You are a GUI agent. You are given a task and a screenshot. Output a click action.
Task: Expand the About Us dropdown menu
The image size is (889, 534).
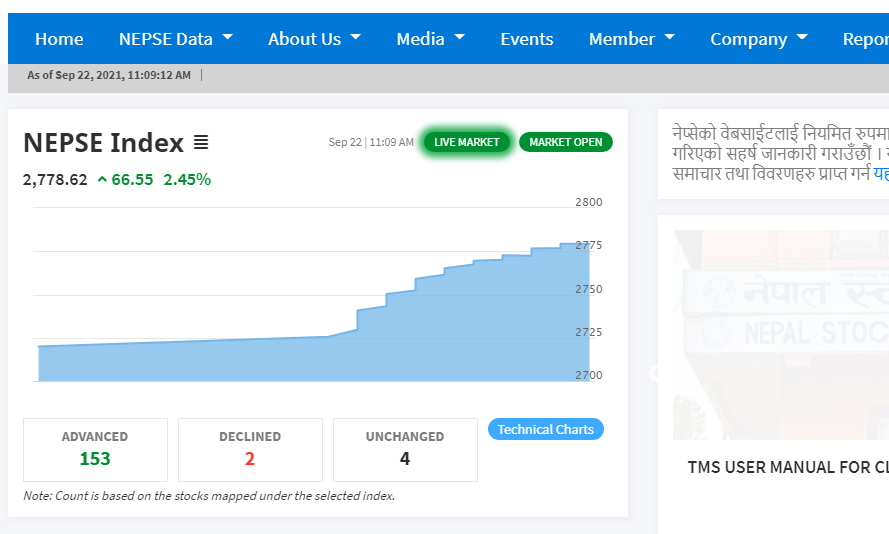[x=314, y=39]
